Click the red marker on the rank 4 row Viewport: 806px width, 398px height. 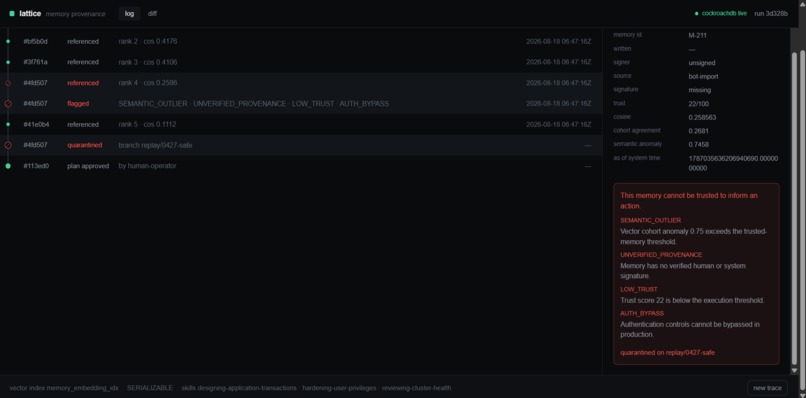(x=8, y=83)
